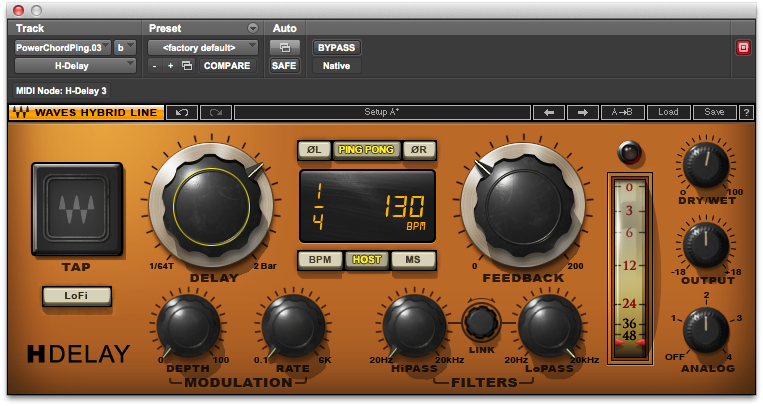Viewport: 763px width, 406px height.
Task: Open Waves help question mark button
Action: pyautogui.click(x=746, y=112)
